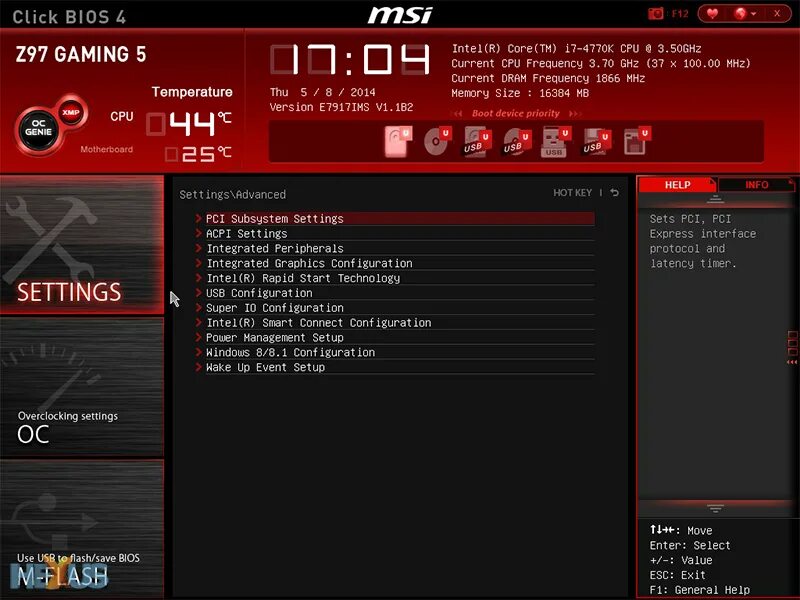Screen dimensions: 800x600
Task: Click the Memory Size : 16384 MB text
Action: click(520, 93)
